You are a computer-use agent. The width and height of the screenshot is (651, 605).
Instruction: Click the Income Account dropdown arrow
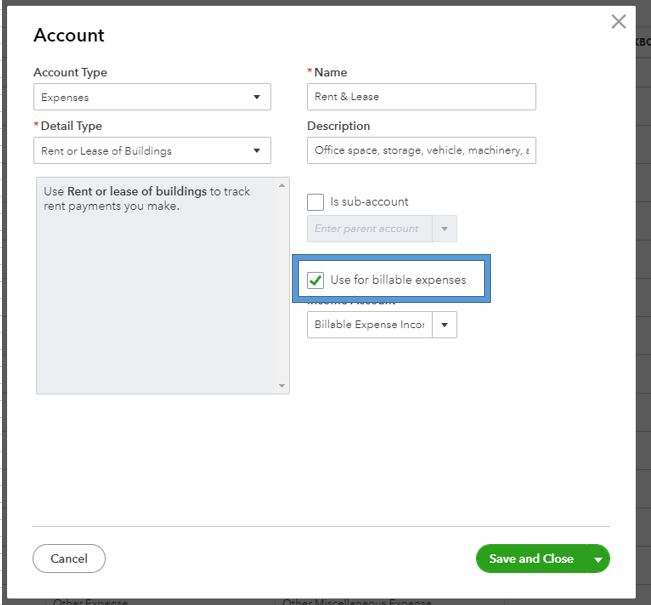[445, 325]
